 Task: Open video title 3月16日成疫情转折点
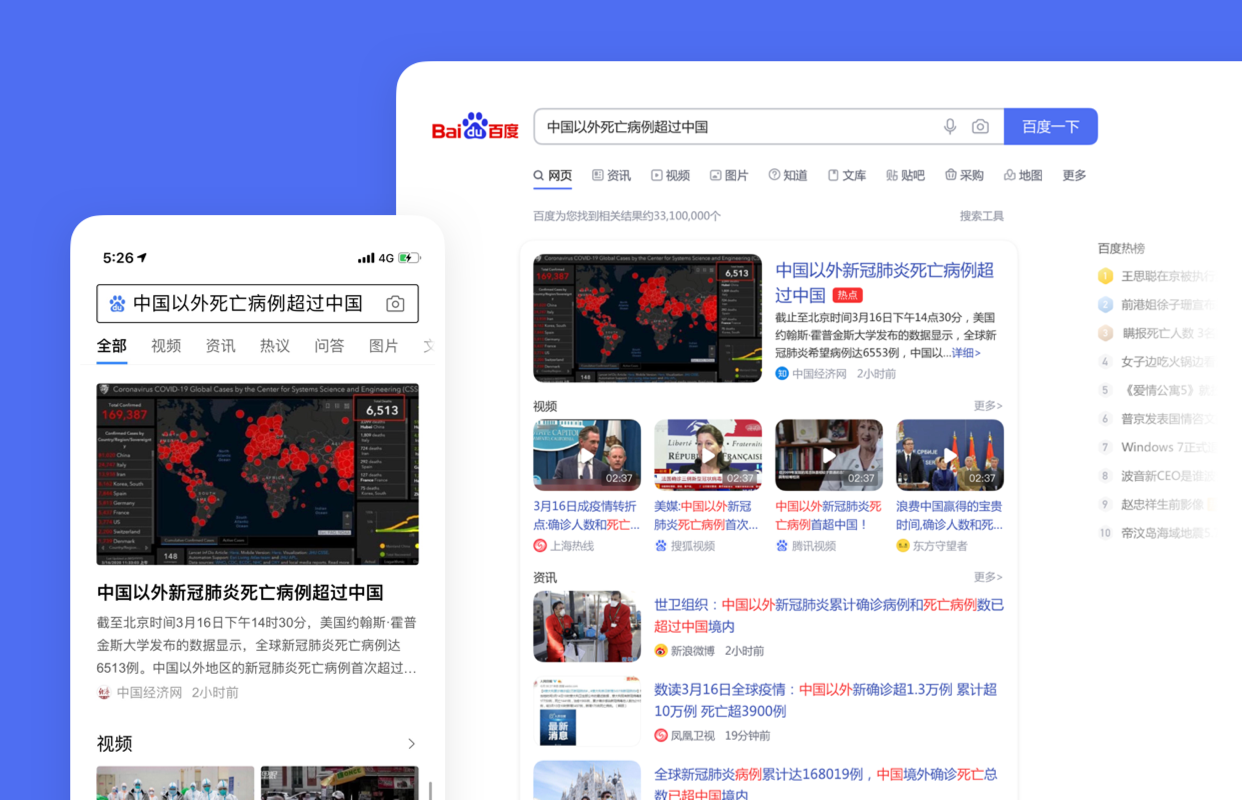pos(587,515)
